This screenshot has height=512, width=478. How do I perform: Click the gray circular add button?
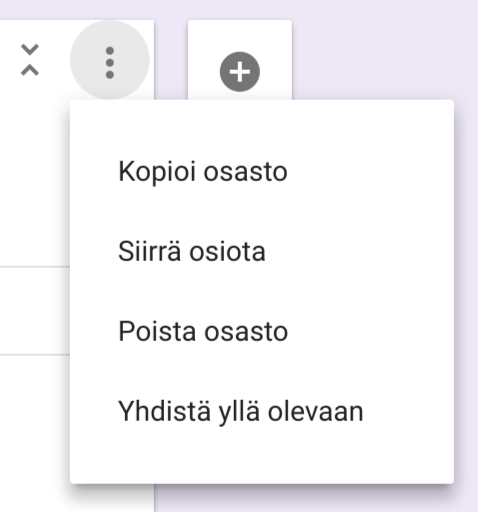(240, 72)
